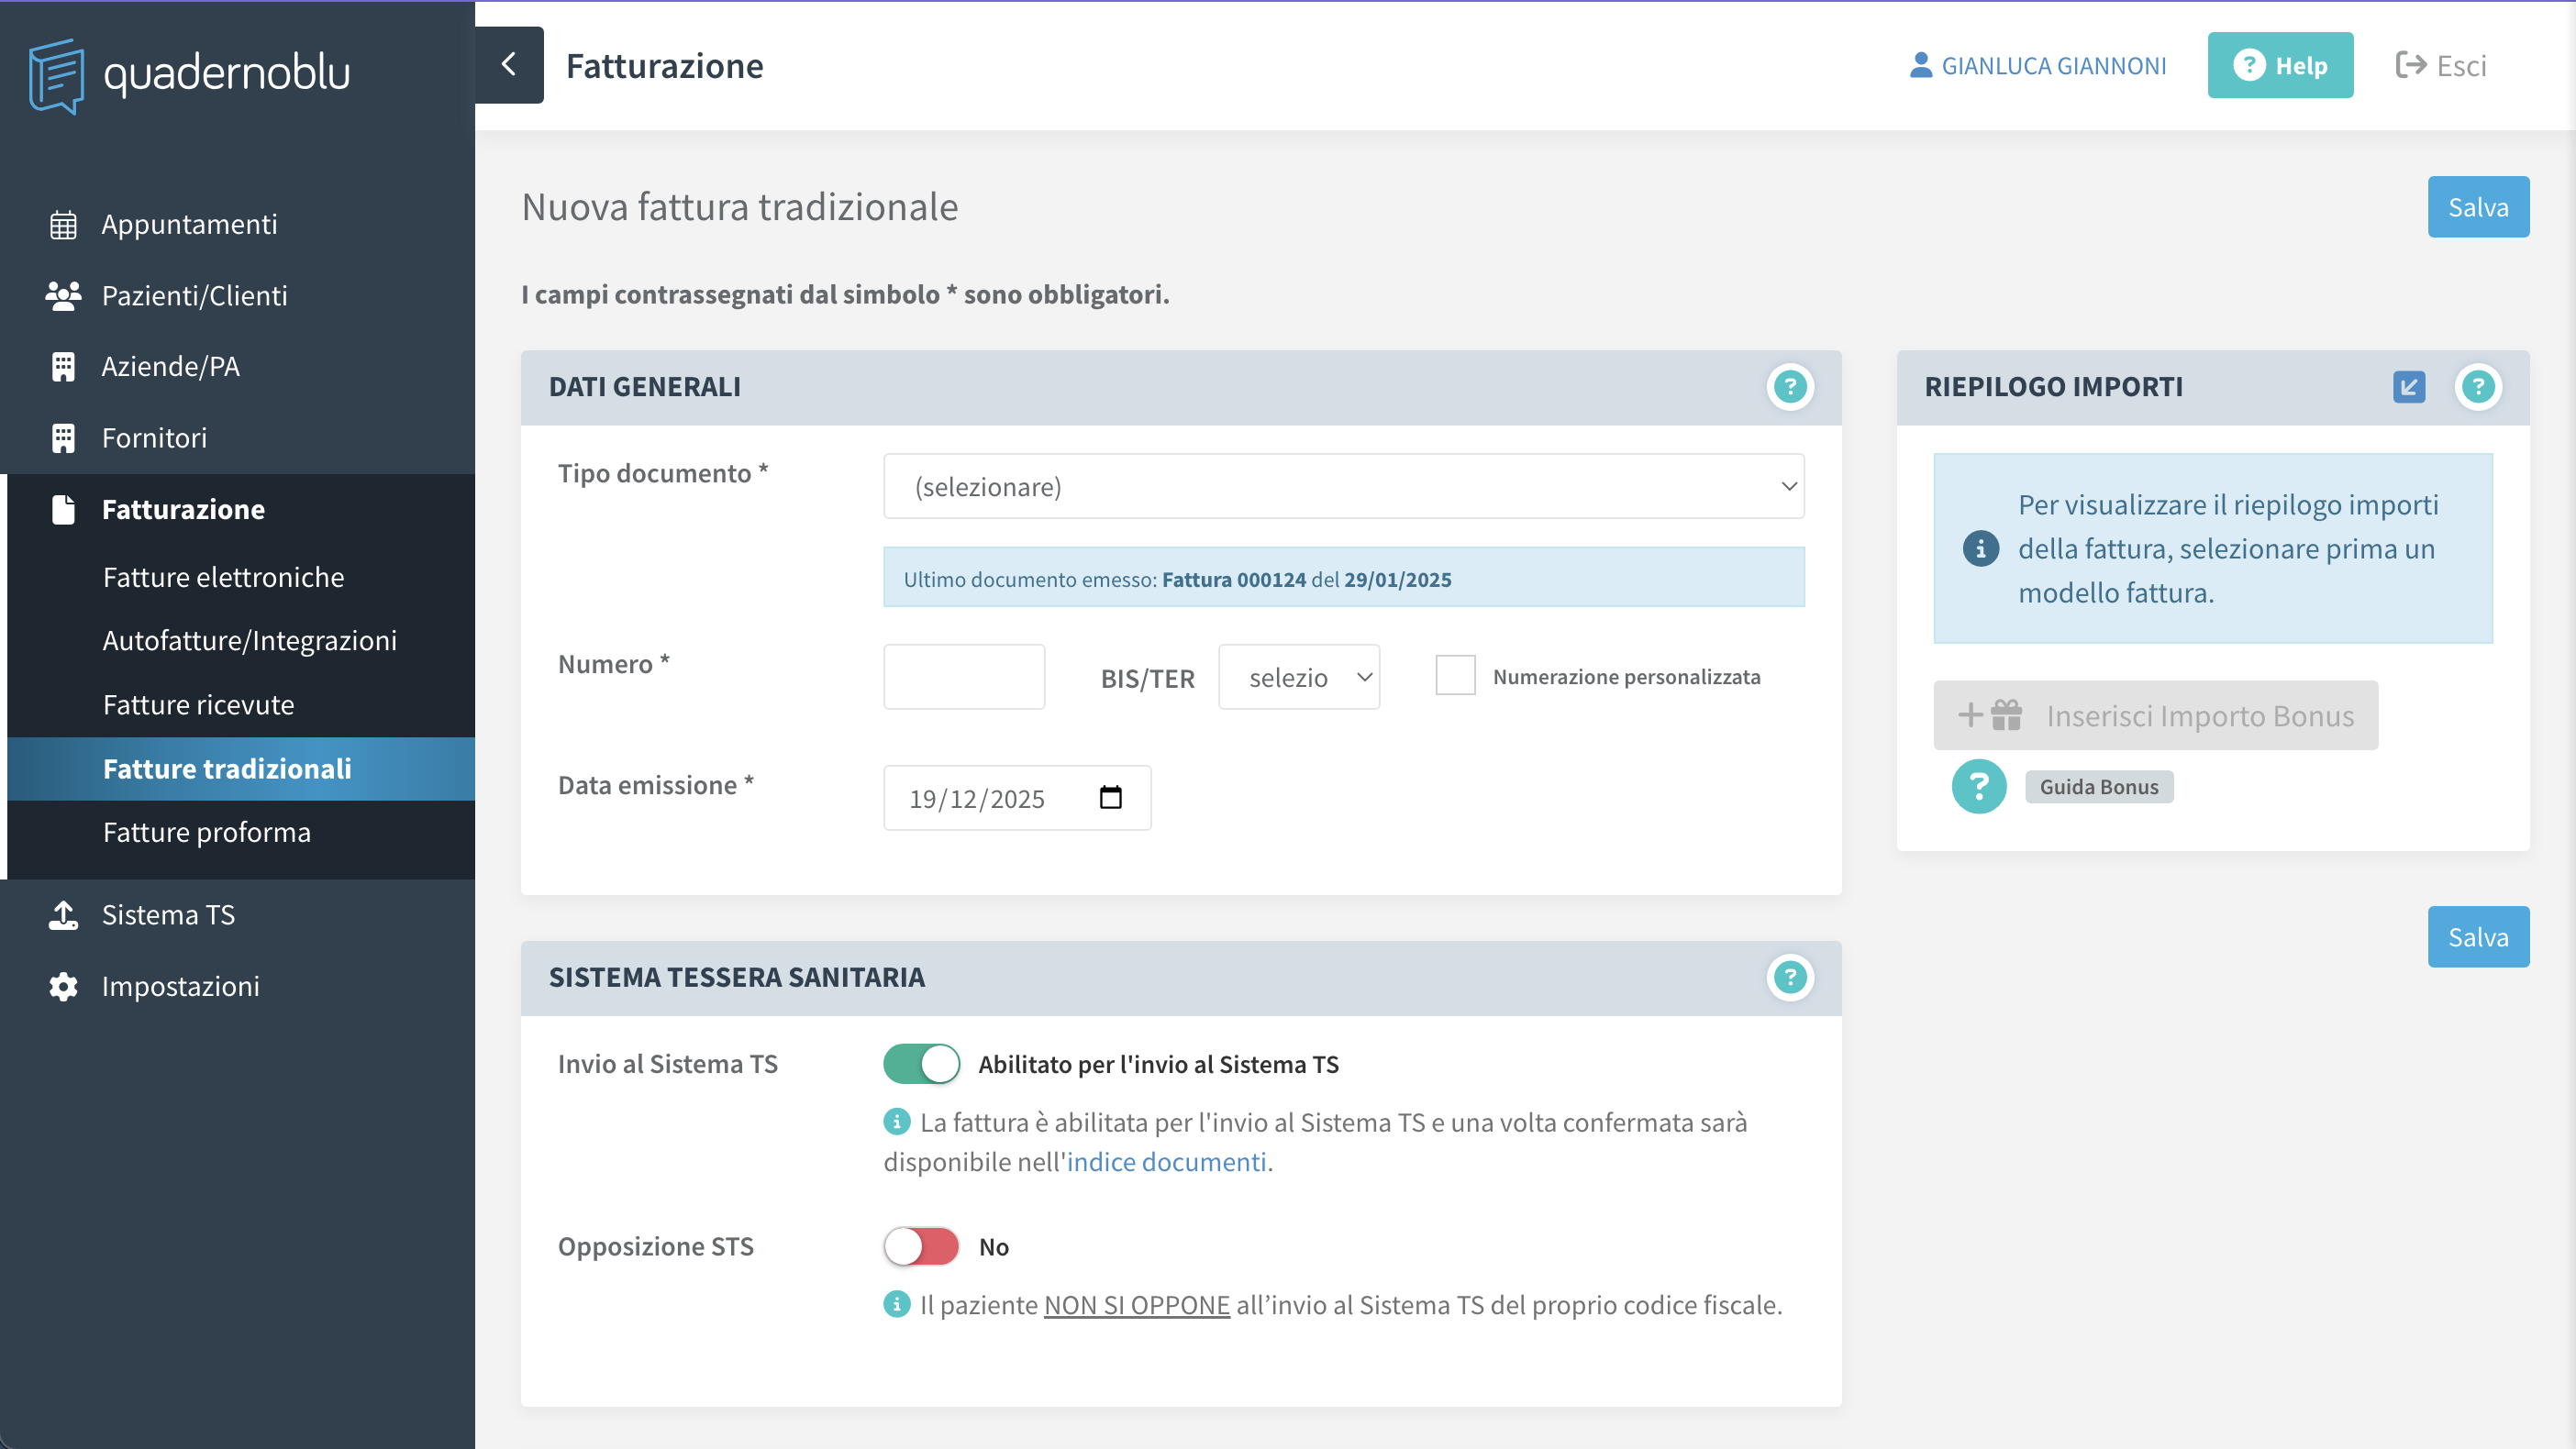Open the Impostazioni gear icon
2576x1449 pixels.
64,986
